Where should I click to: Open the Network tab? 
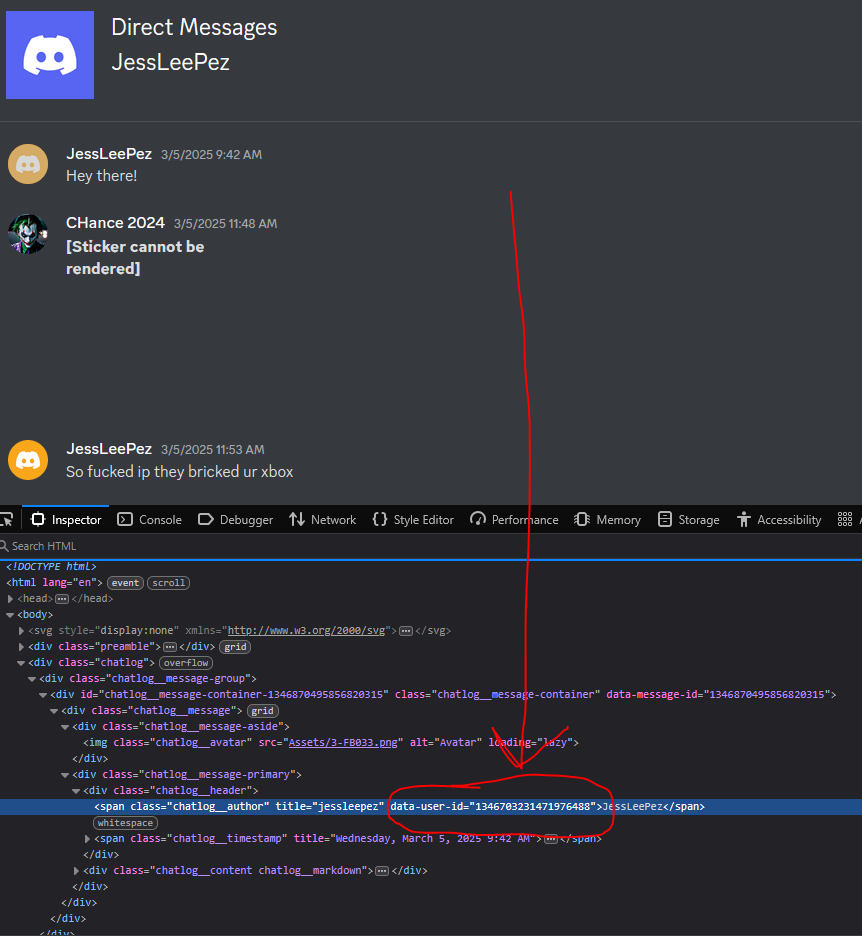[322, 519]
